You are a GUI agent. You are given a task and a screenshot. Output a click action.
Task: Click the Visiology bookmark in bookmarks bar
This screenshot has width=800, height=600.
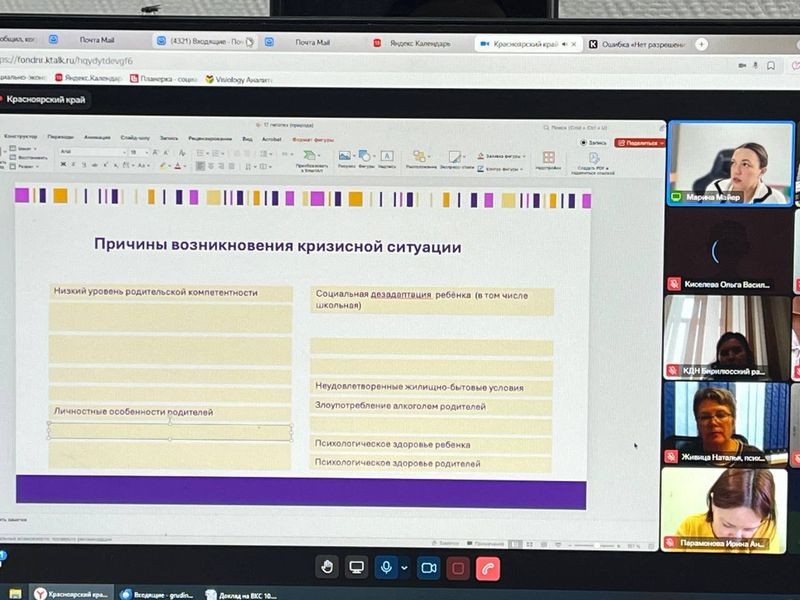click(x=238, y=78)
